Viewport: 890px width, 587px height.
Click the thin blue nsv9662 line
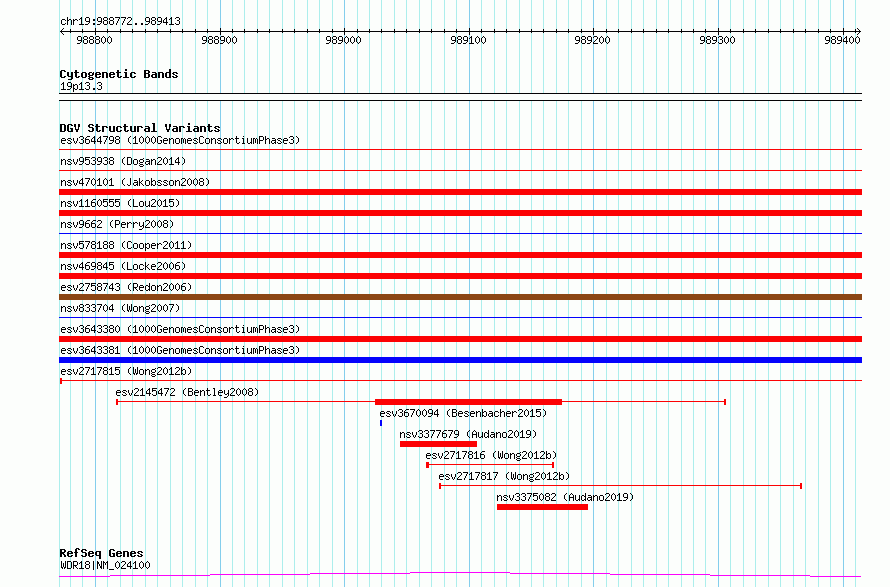pos(460,233)
